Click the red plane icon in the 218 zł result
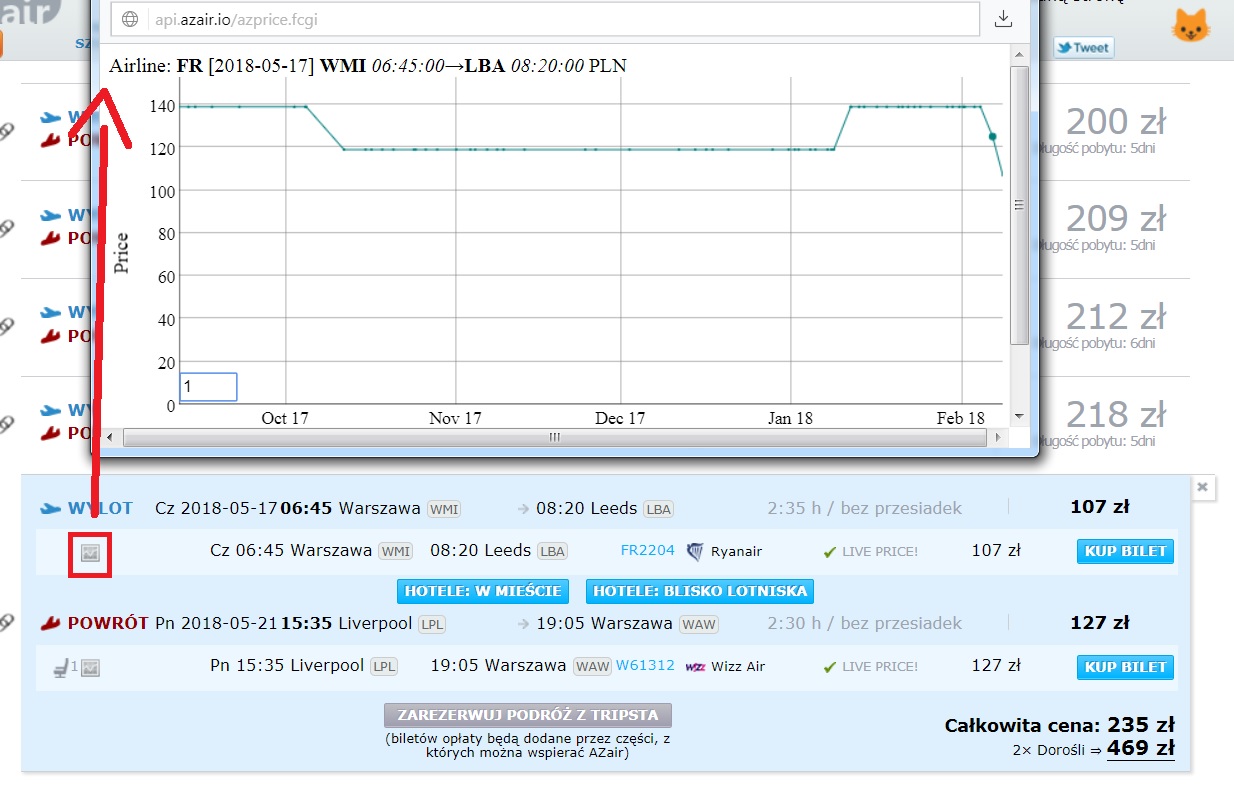Viewport: 1234px width, 787px height. 51,434
